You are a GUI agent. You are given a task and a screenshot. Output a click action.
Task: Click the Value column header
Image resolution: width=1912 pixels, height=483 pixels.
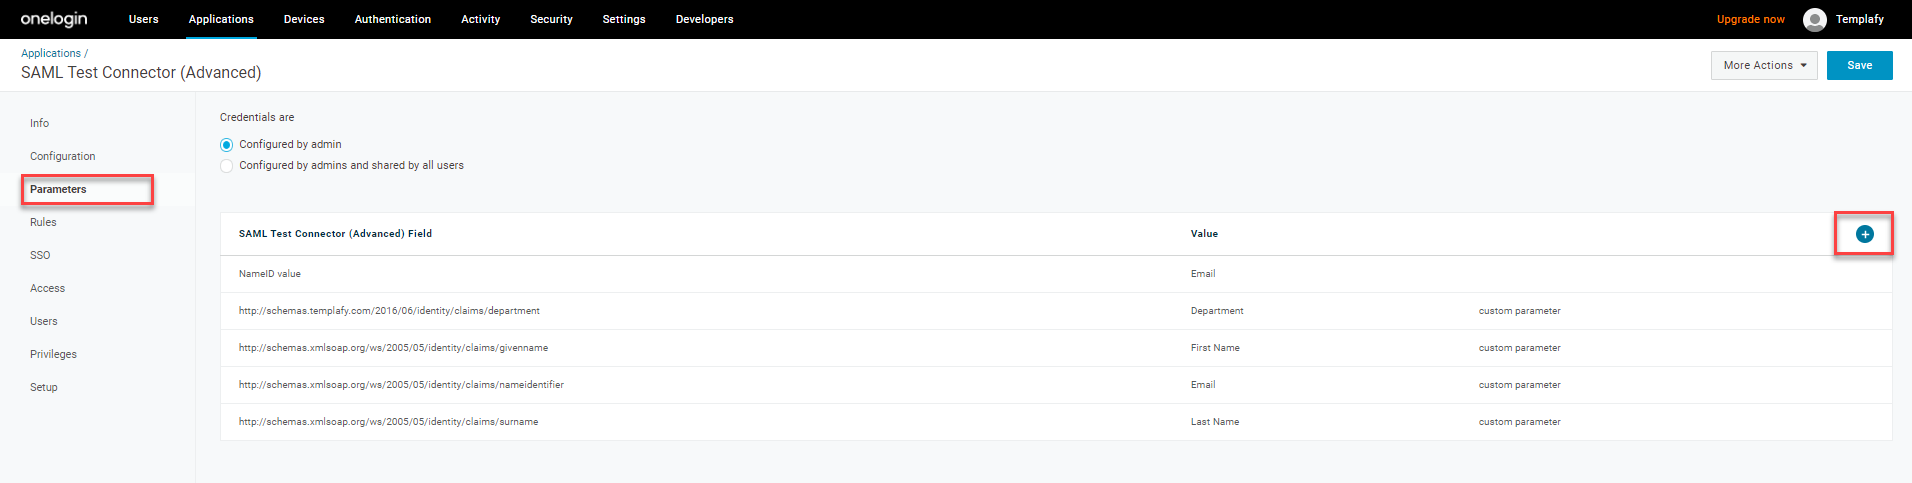click(x=1204, y=234)
